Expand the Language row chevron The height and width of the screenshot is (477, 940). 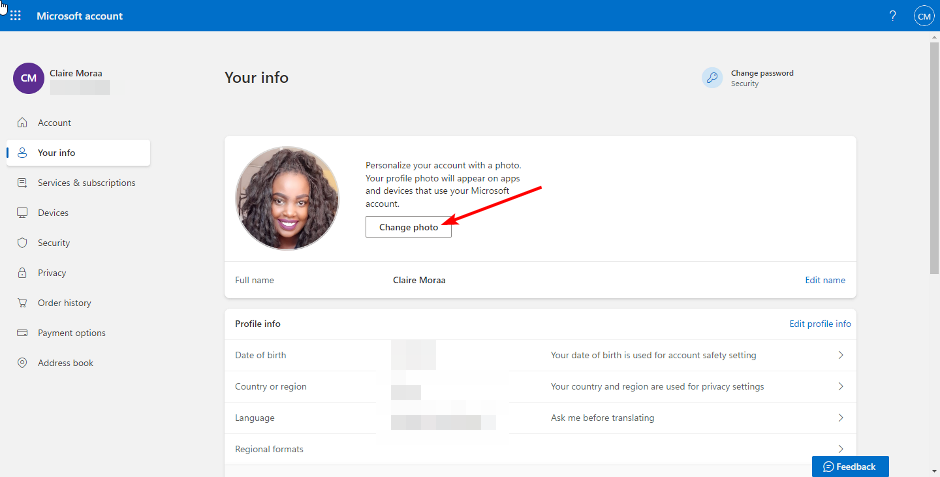coord(840,417)
